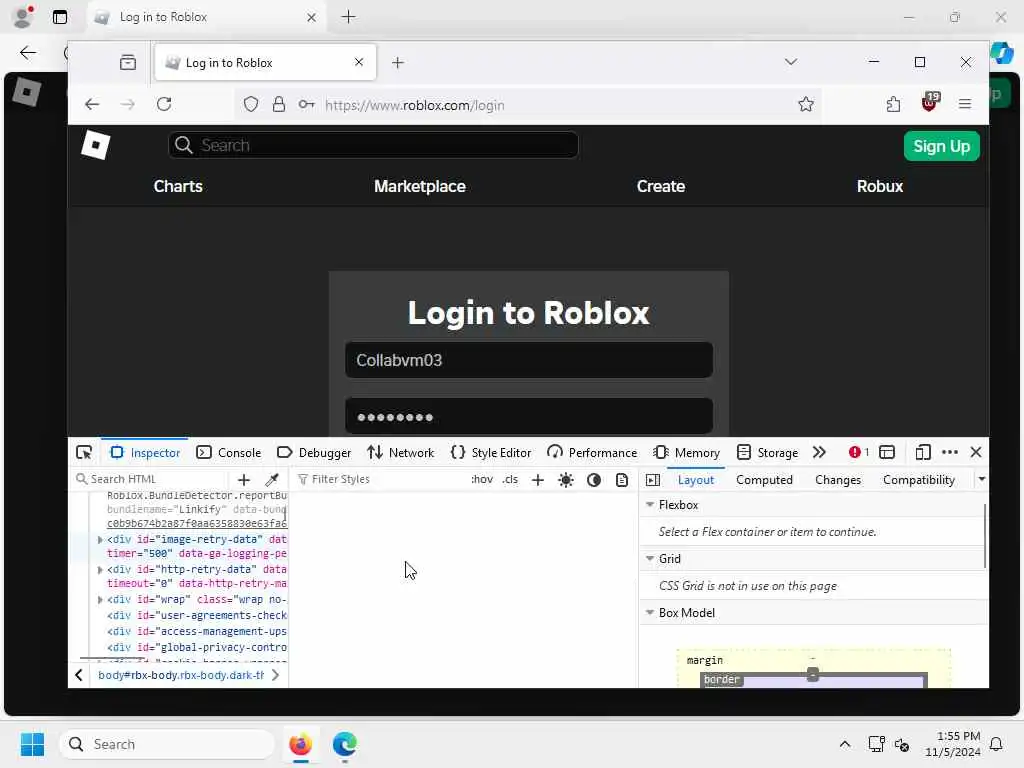Toggle the .cls class panel

[511, 479]
